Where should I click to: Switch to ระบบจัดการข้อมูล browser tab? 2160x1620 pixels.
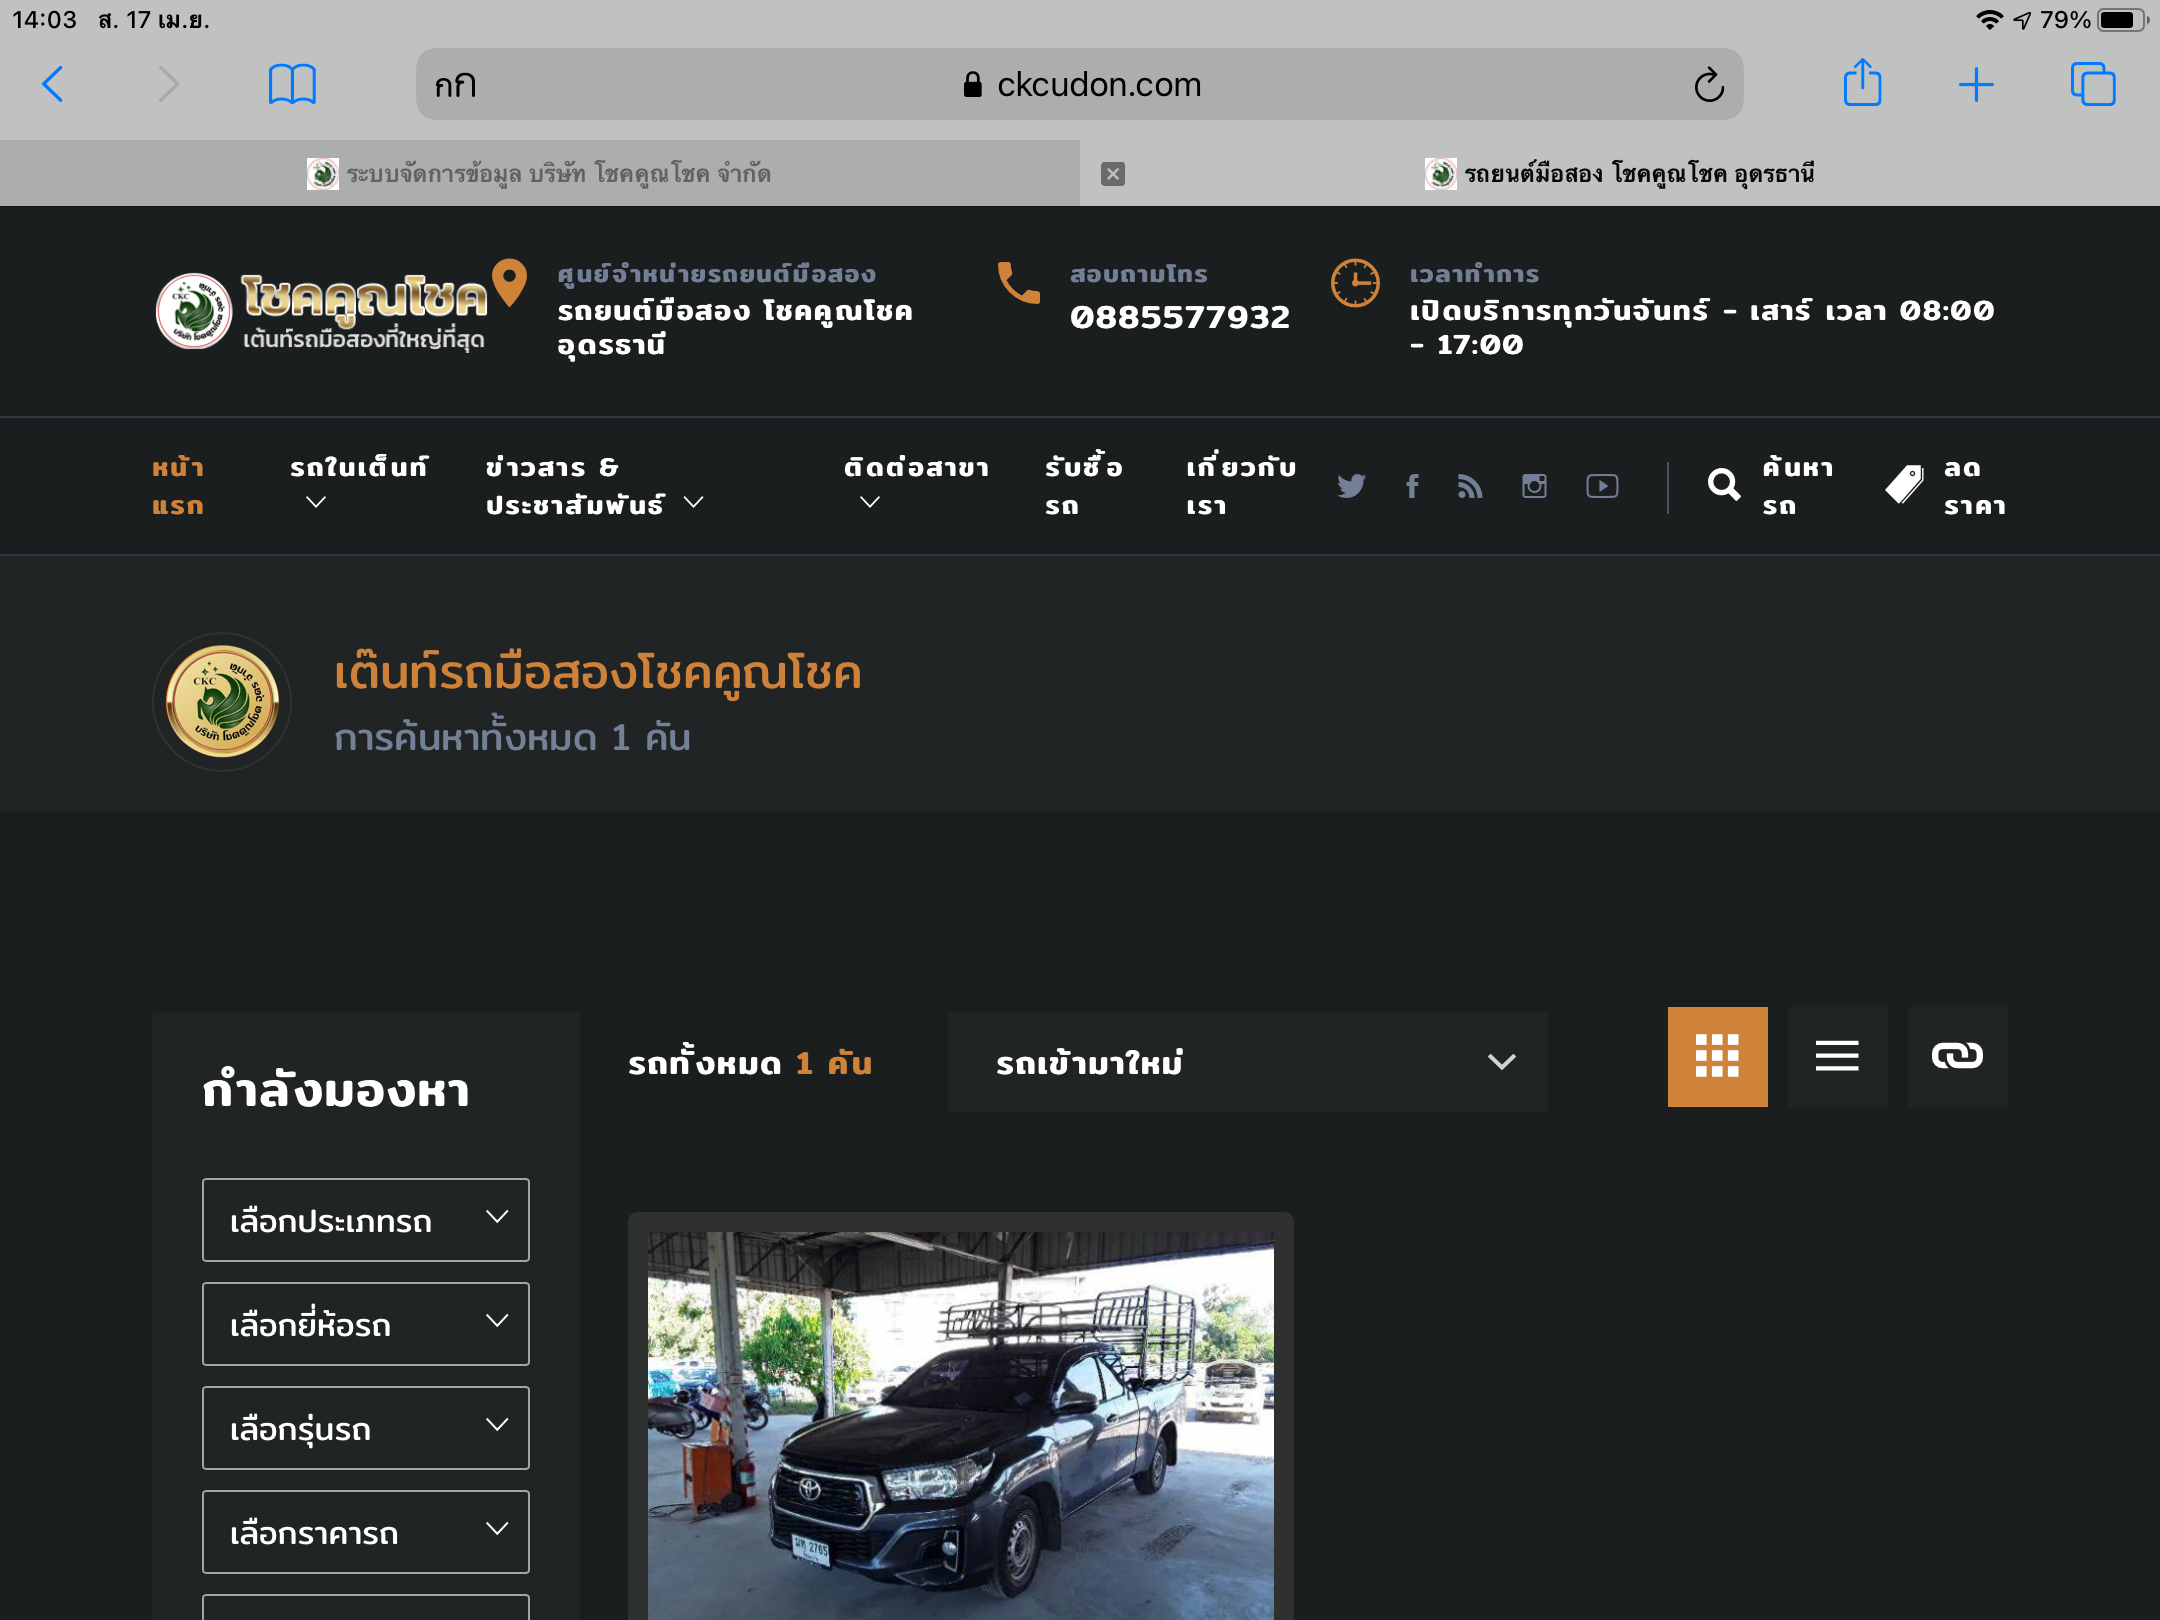[x=540, y=174]
